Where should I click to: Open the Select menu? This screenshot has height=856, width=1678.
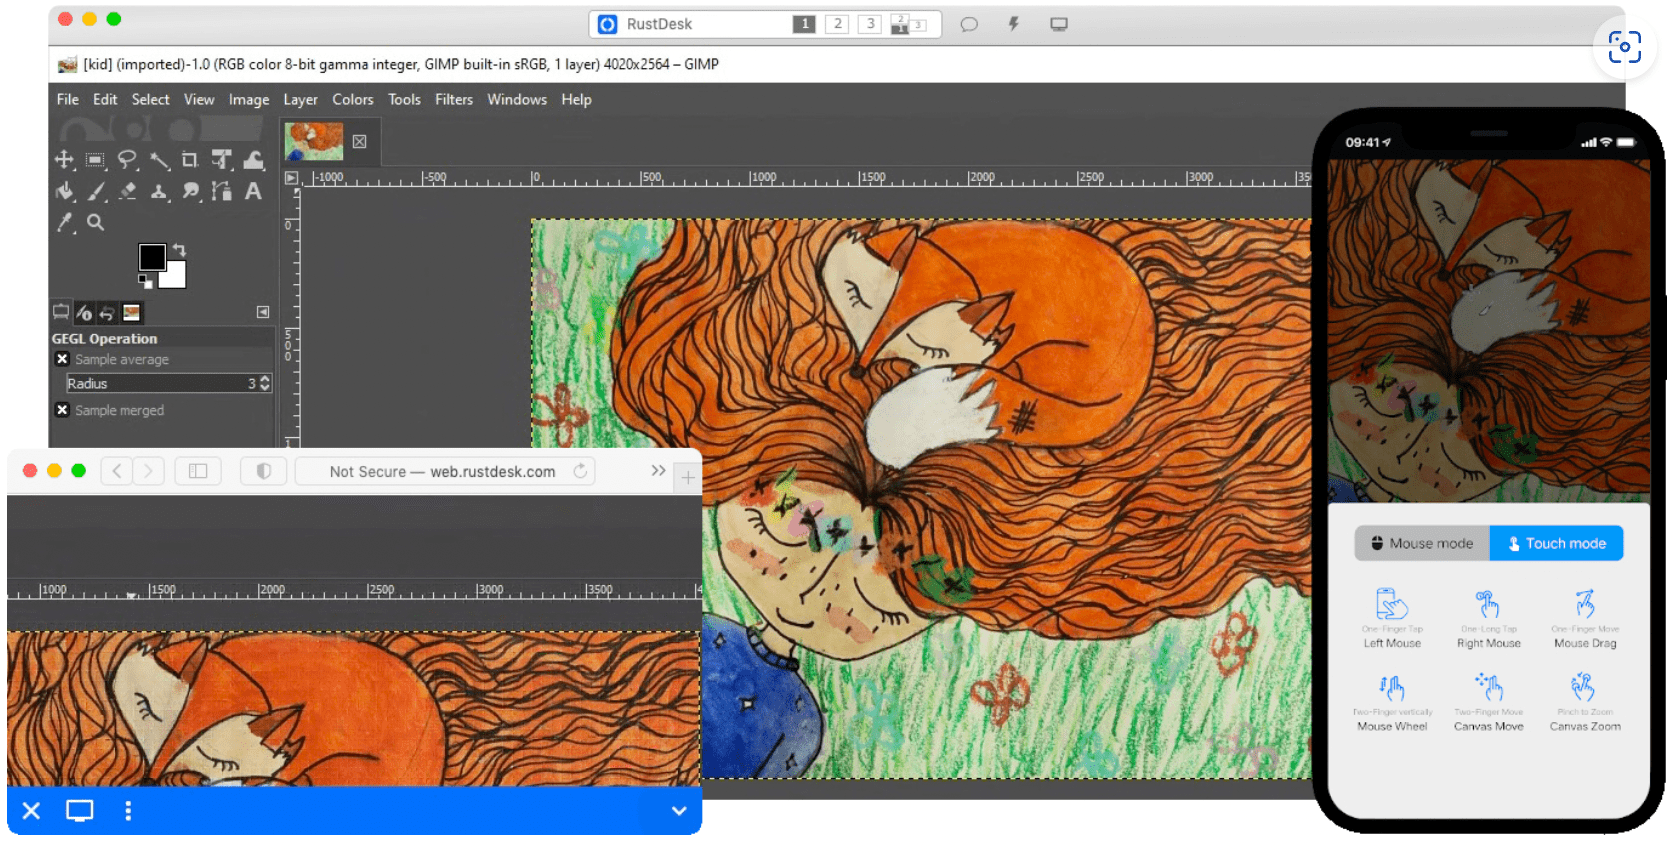click(150, 99)
